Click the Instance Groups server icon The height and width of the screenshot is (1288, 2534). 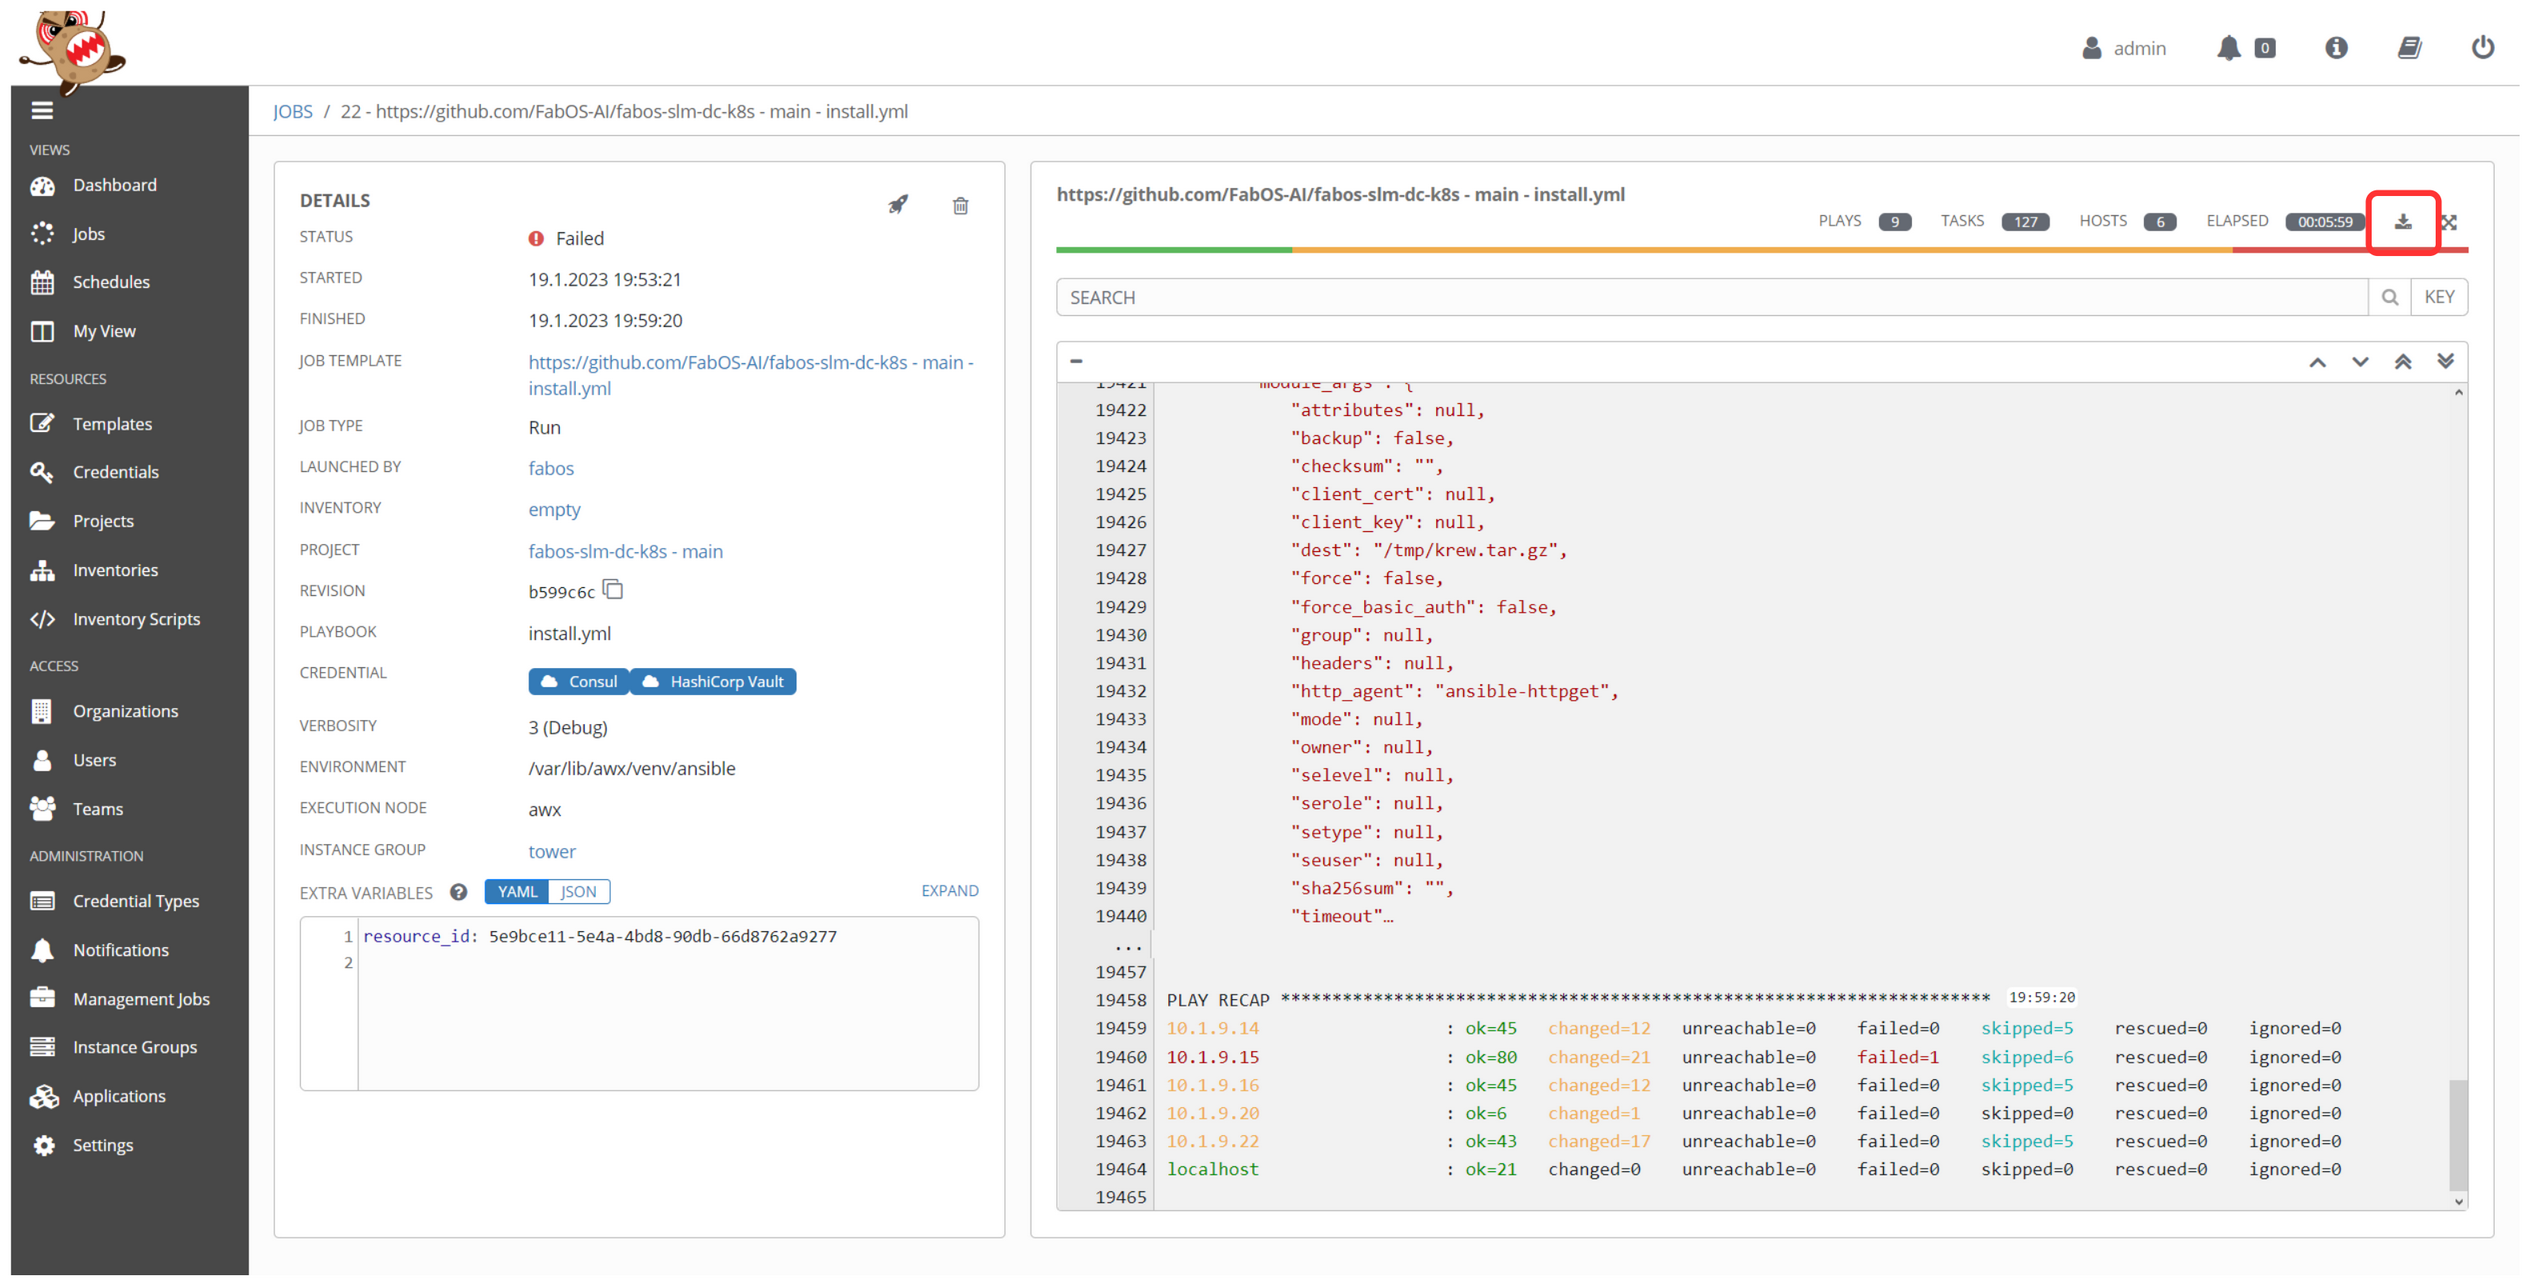pyautogui.click(x=42, y=1047)
